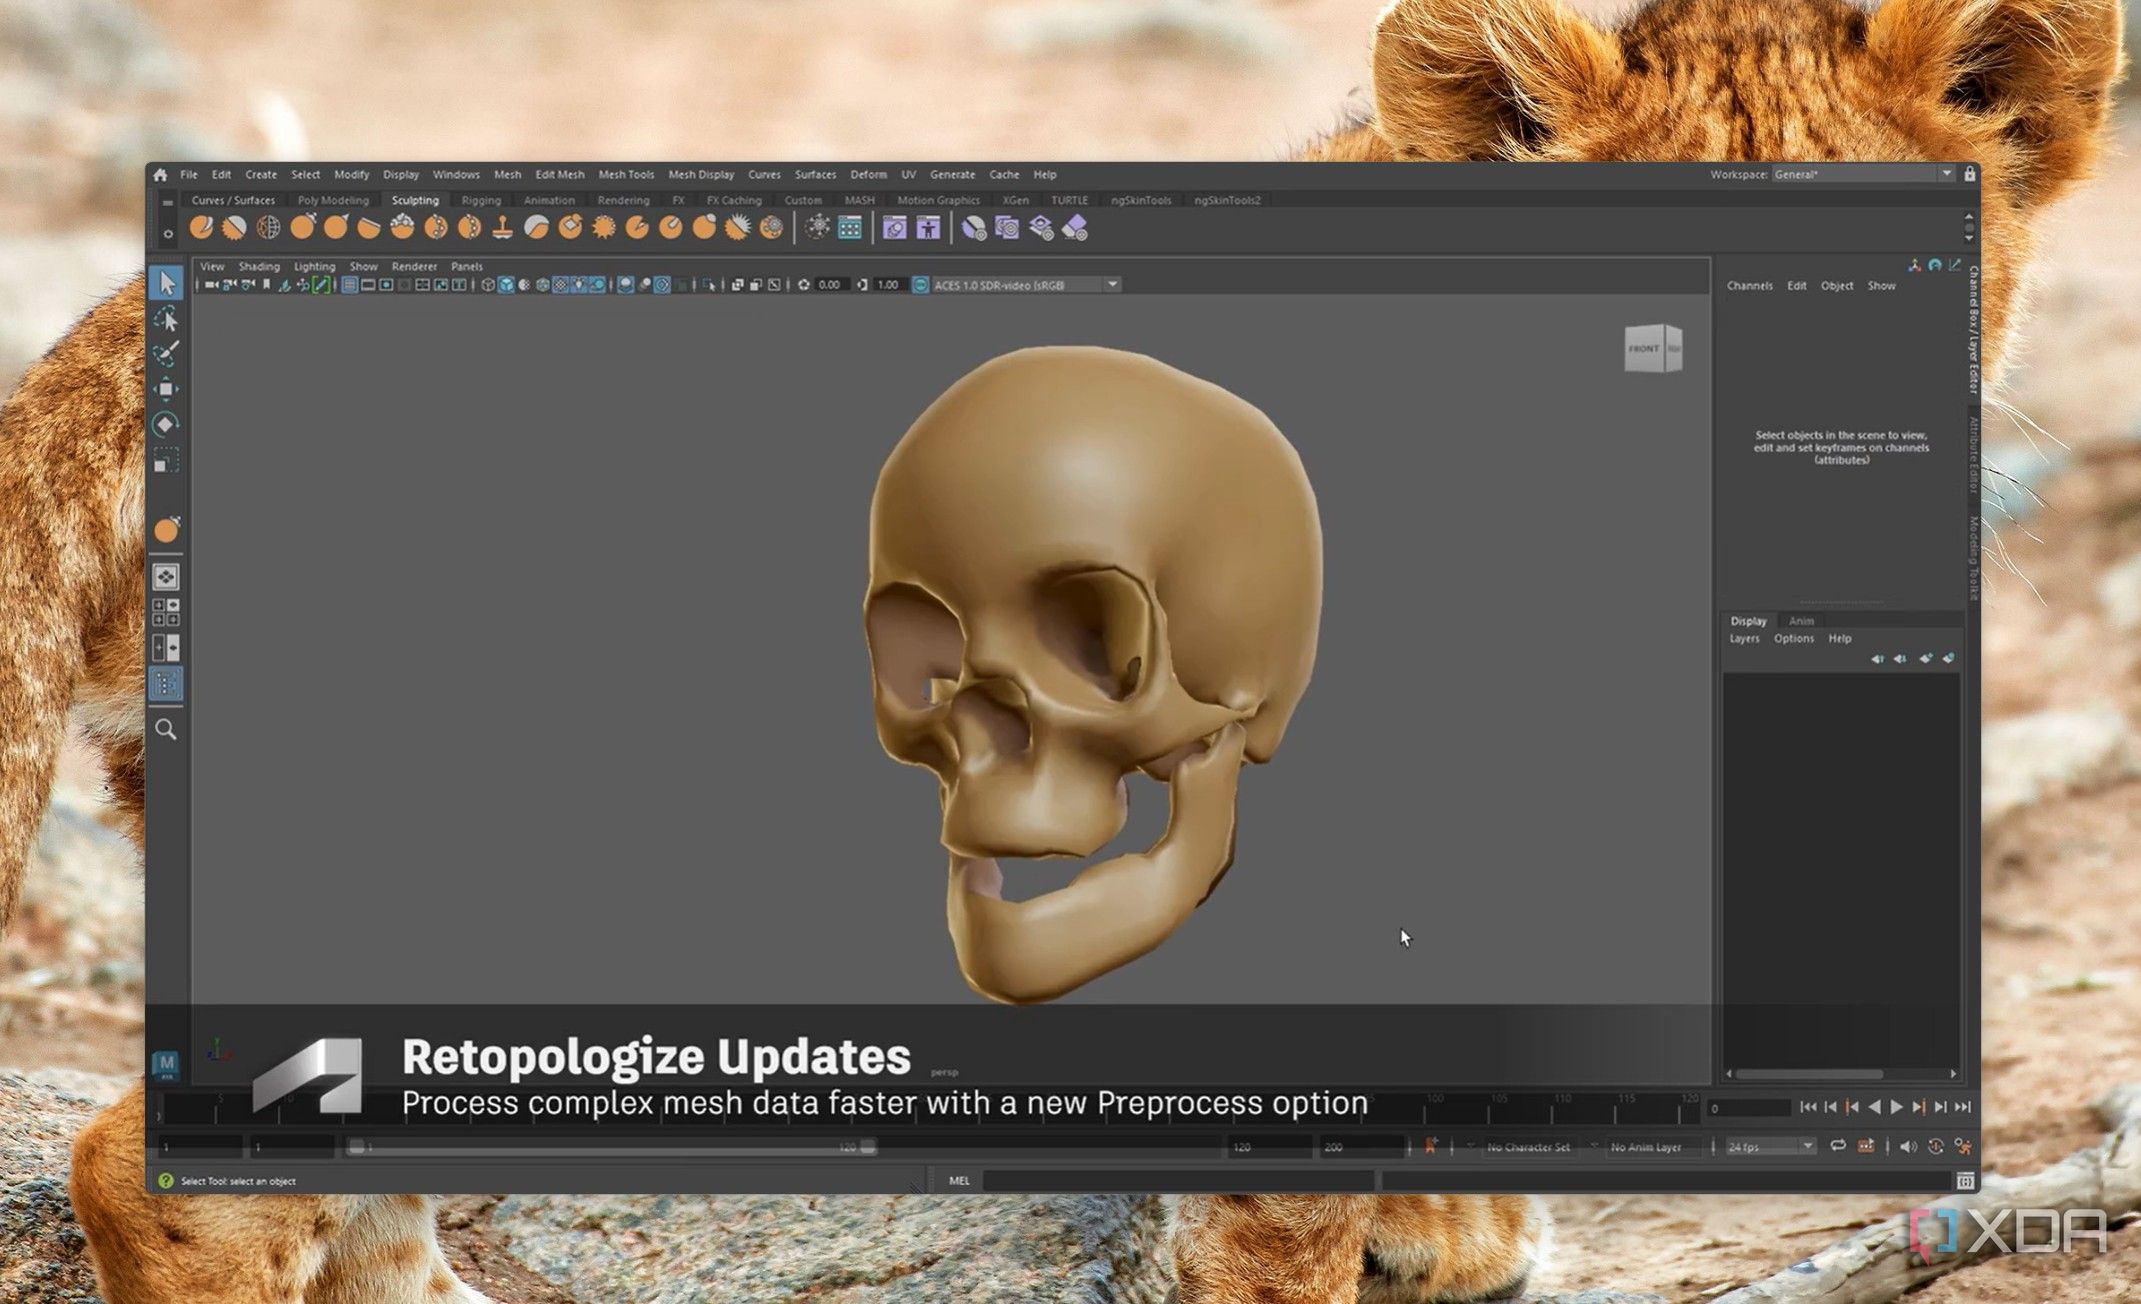
Task: Open the freeze/snowflake tool on the shelf
Action: tap(816, 228)
